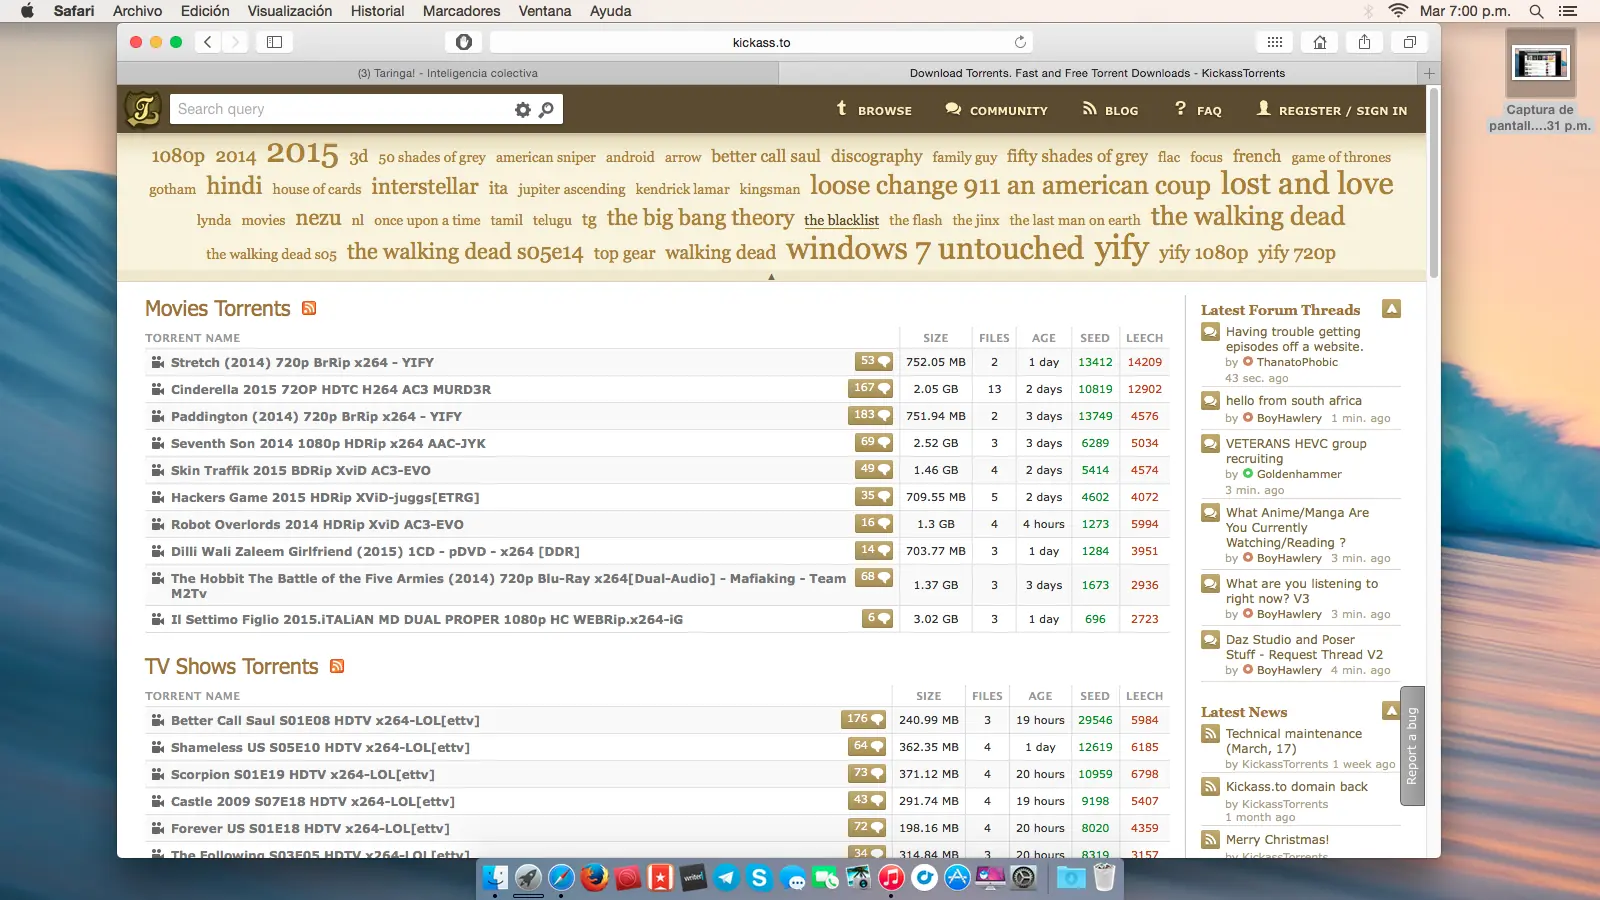Open a new tab with the plus button
The image size is (1600, 900).
(x=1429, y=73)
